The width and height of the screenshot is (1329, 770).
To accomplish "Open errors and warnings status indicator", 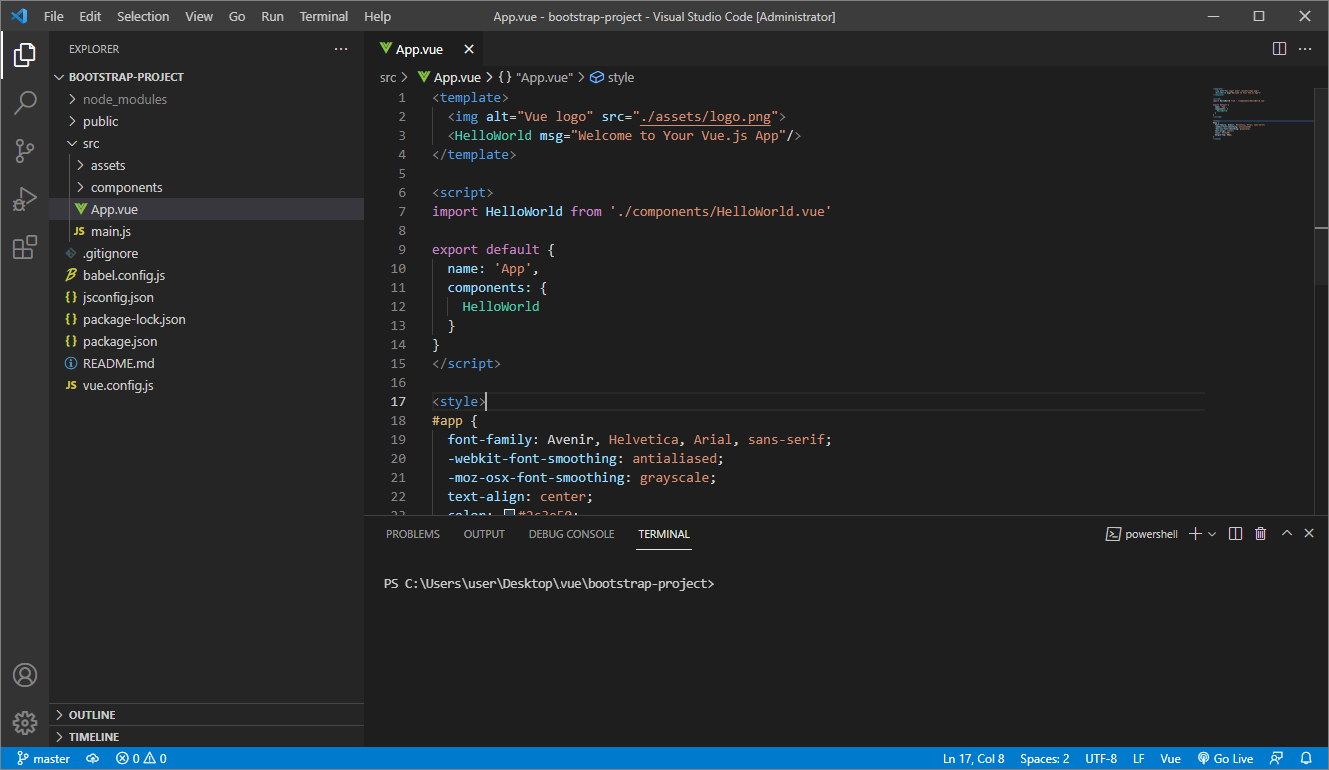I will coord(141,759).
